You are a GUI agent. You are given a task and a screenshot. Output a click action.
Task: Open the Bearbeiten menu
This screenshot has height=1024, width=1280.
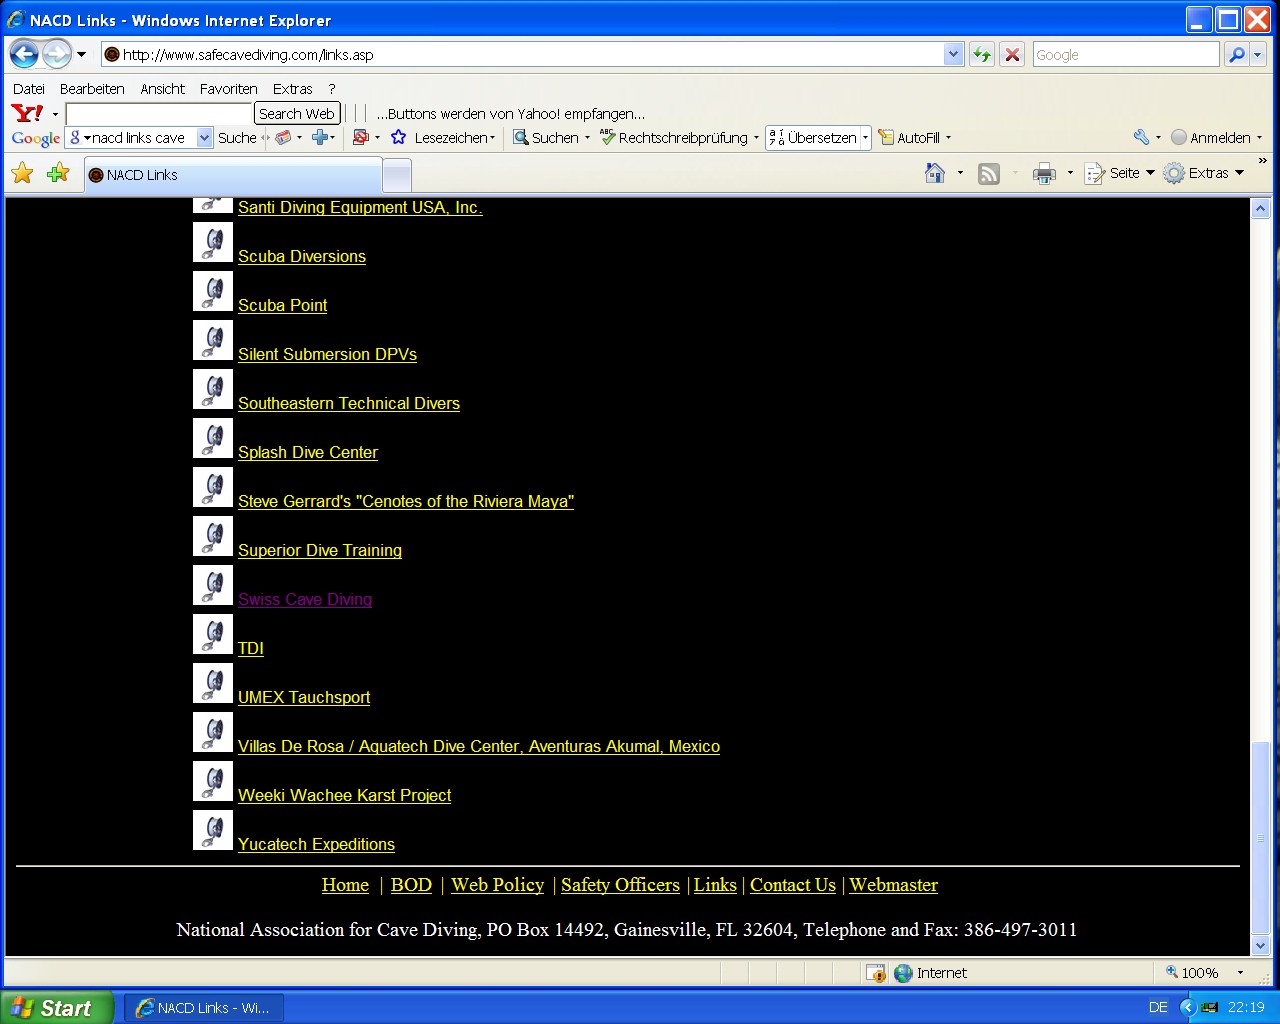tap(92, 89)
